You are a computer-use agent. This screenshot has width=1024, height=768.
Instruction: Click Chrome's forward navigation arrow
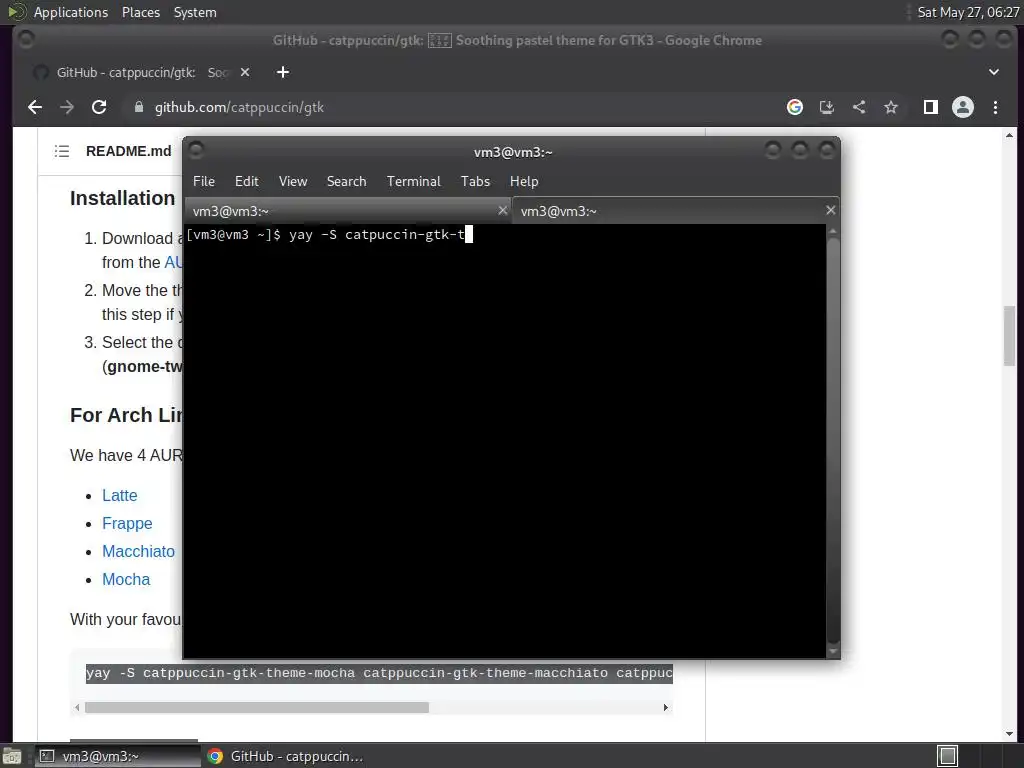67,107
